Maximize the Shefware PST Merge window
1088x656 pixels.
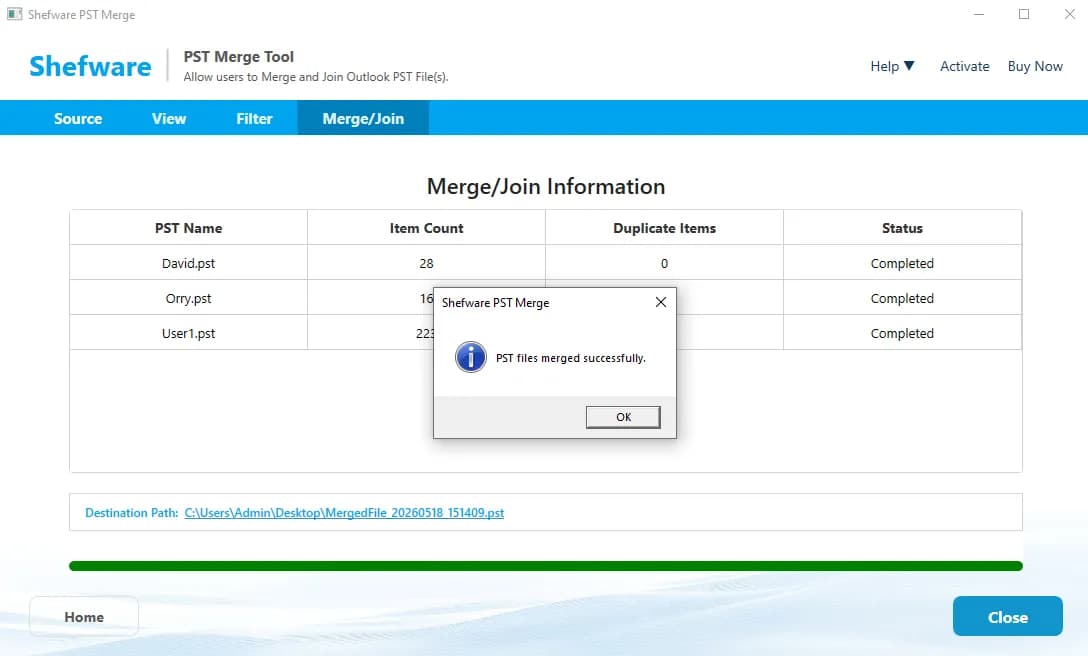point(1023,14)
